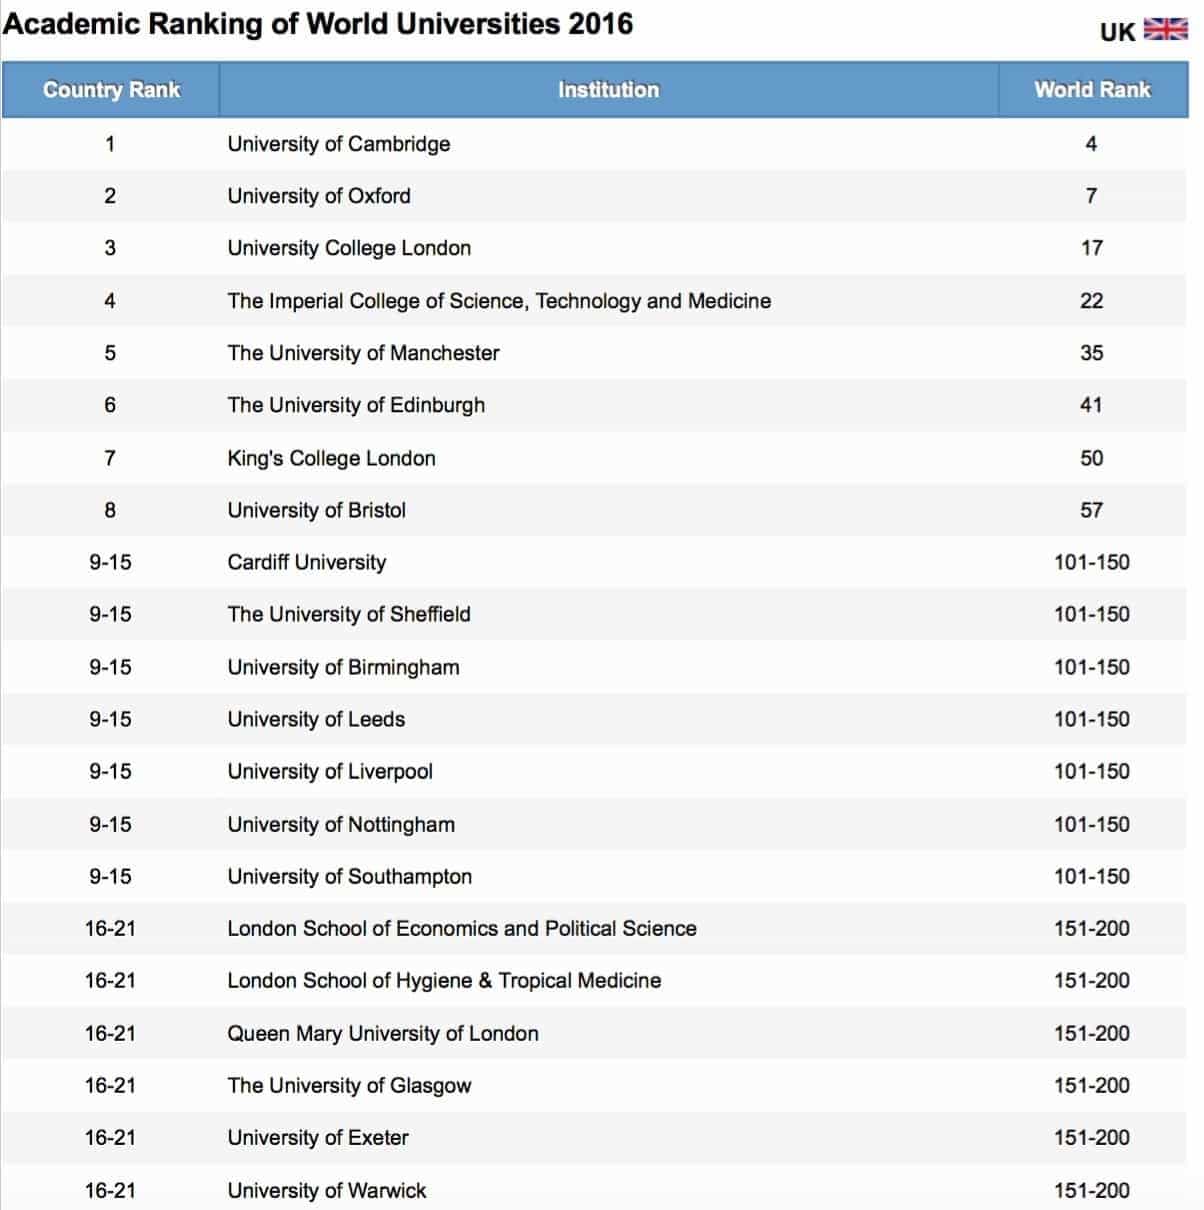
Task: Select King's College London
Action: pyautogui.click(x=331, y=458)
